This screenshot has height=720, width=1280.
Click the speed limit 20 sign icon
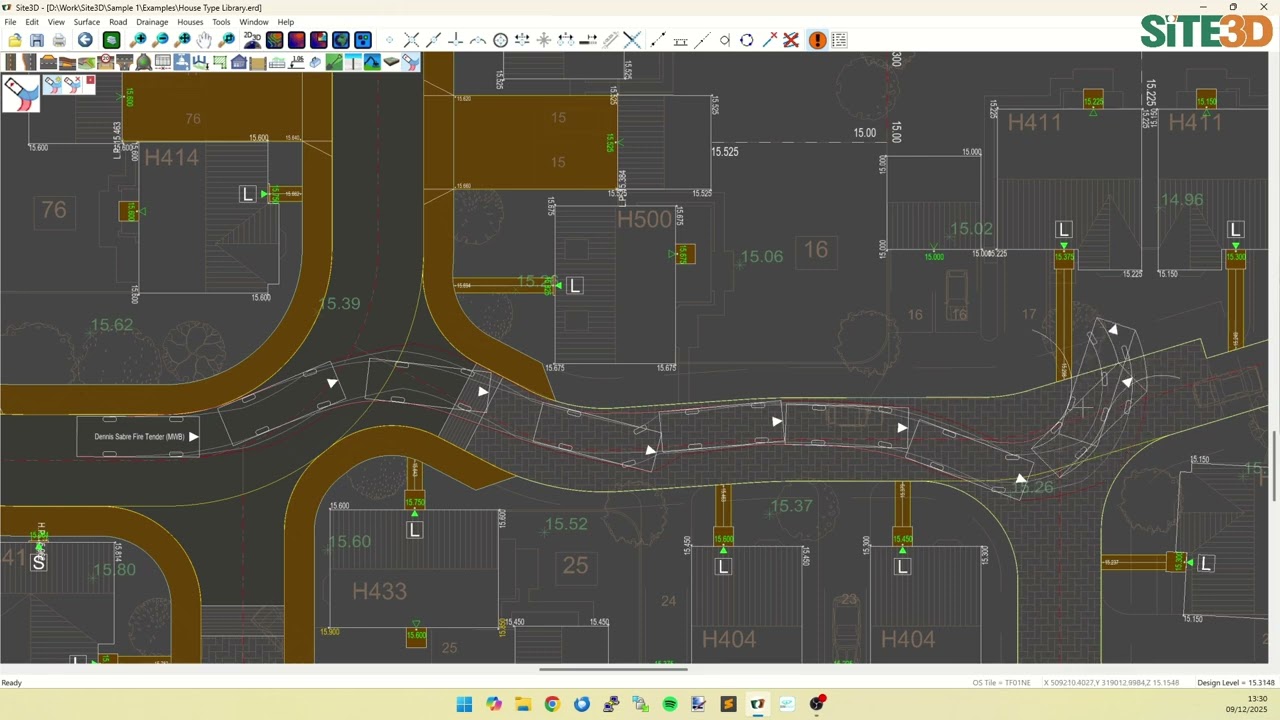105,62
